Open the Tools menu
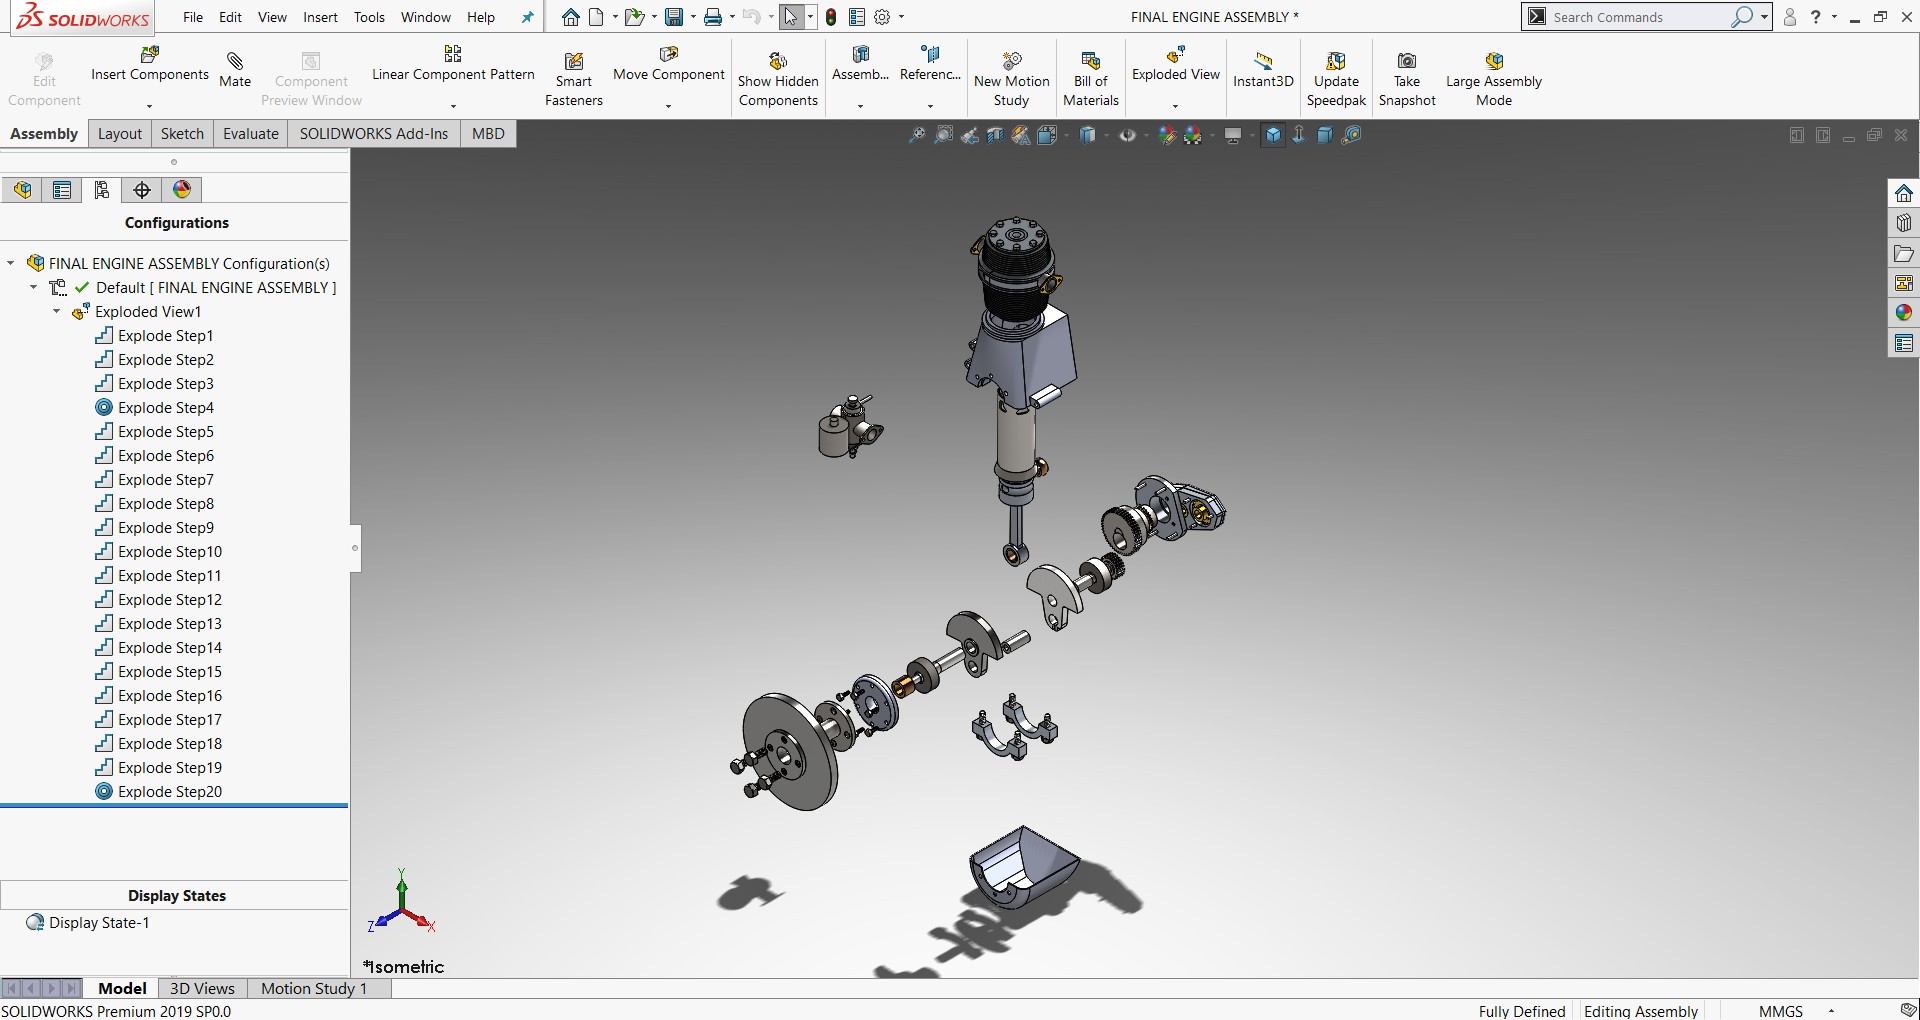The width and height of the screenshot is (1920, 1020). pos(369,17)
